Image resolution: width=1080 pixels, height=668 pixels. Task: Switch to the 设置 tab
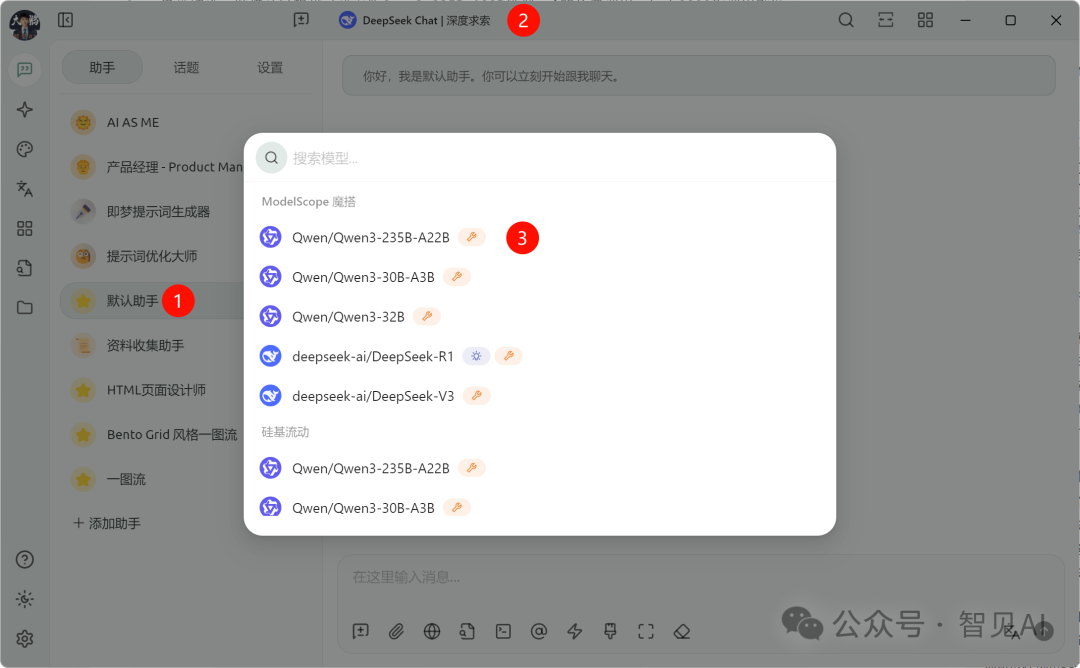pos(270,67)
